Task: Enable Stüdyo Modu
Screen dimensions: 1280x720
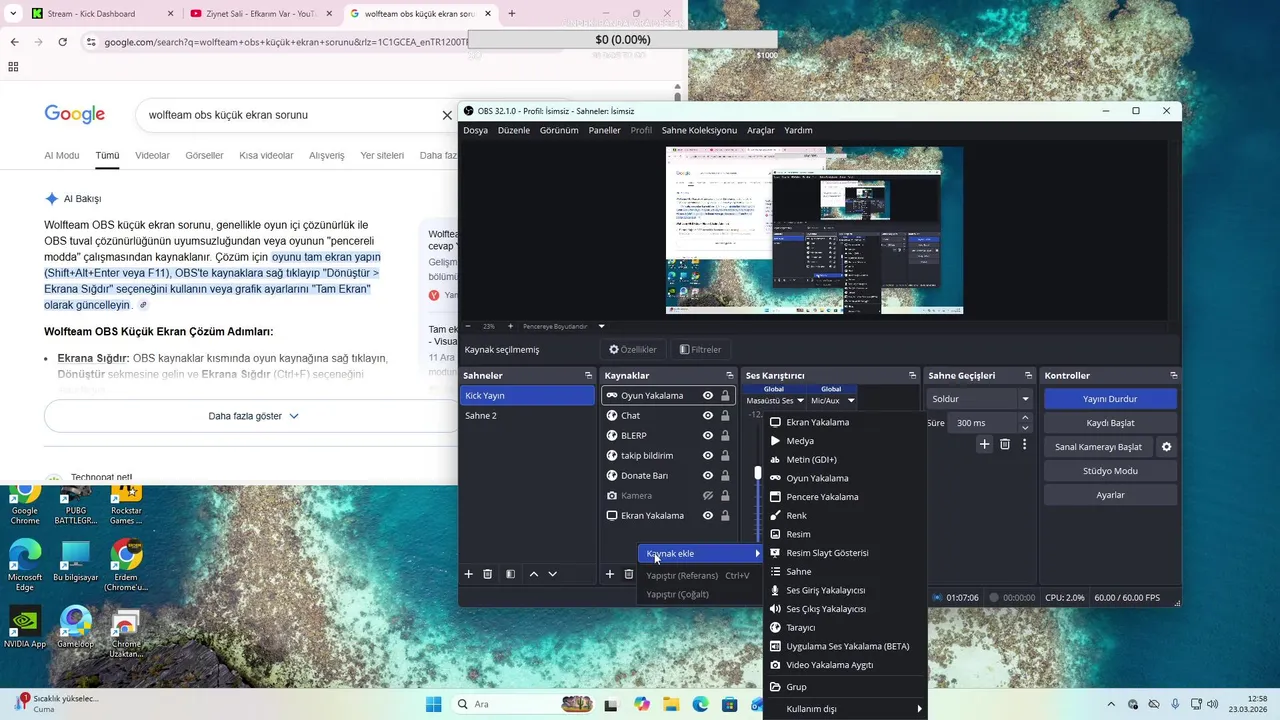Action: coord(1110,471)
